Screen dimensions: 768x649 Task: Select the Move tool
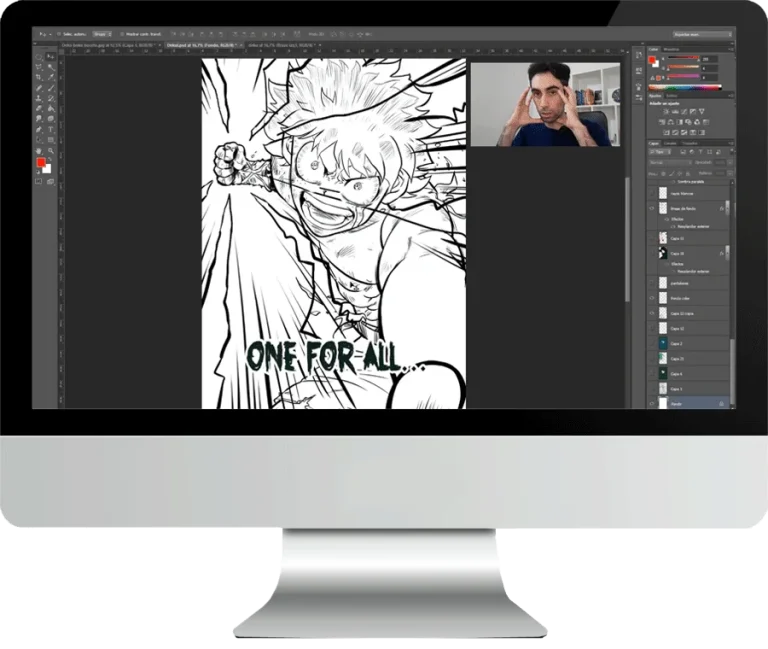[x=50, y=56]
